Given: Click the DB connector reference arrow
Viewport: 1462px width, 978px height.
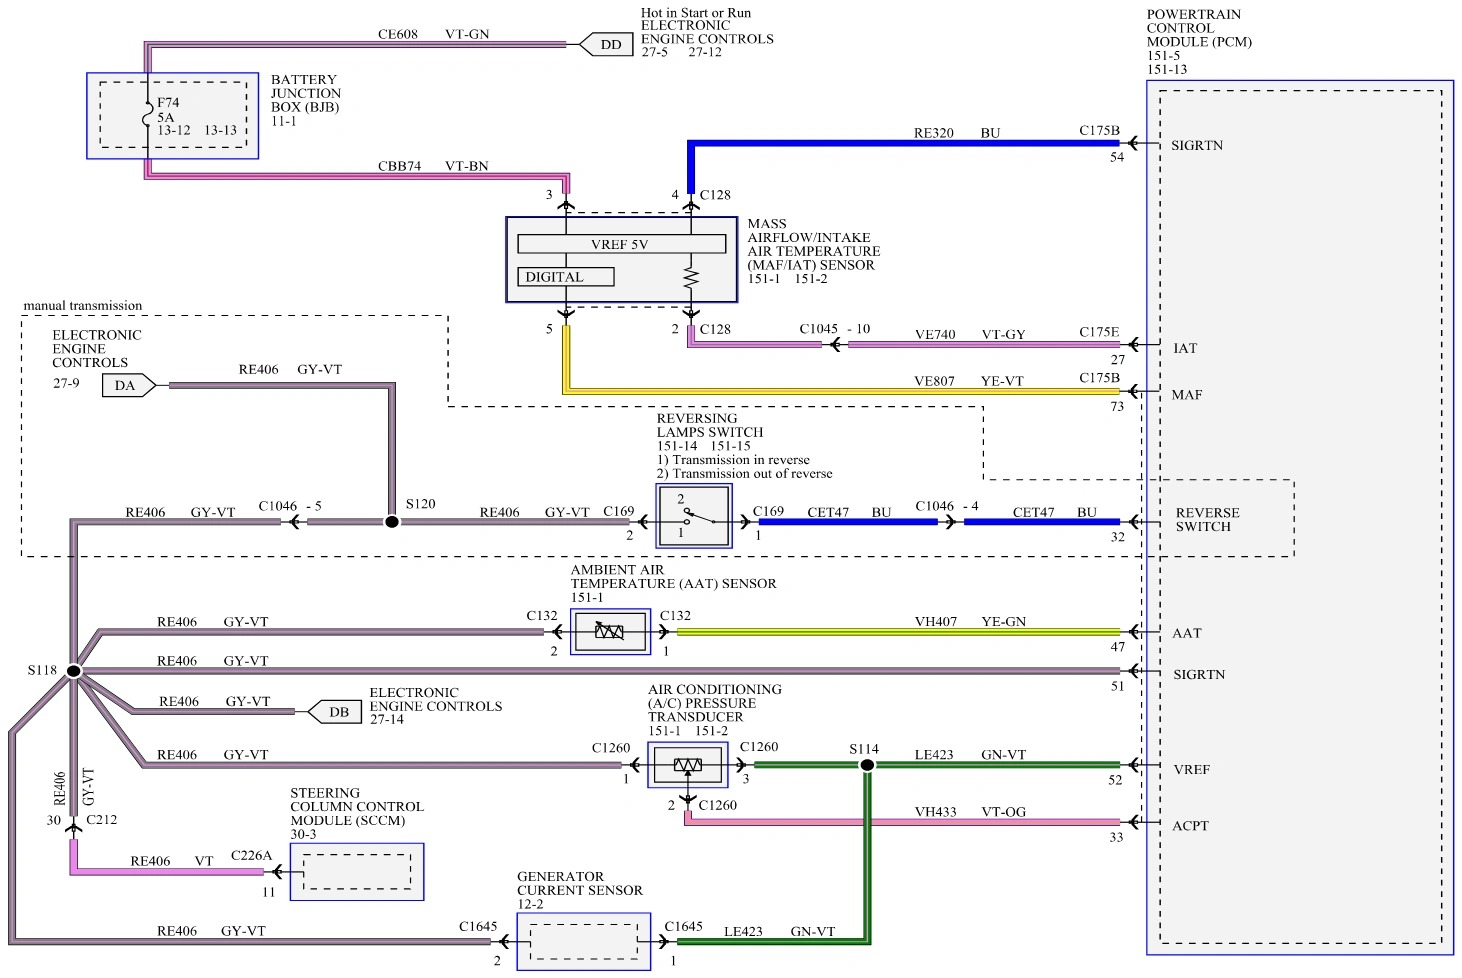Looking at the screenshot, I should click(x=334, y=712).
